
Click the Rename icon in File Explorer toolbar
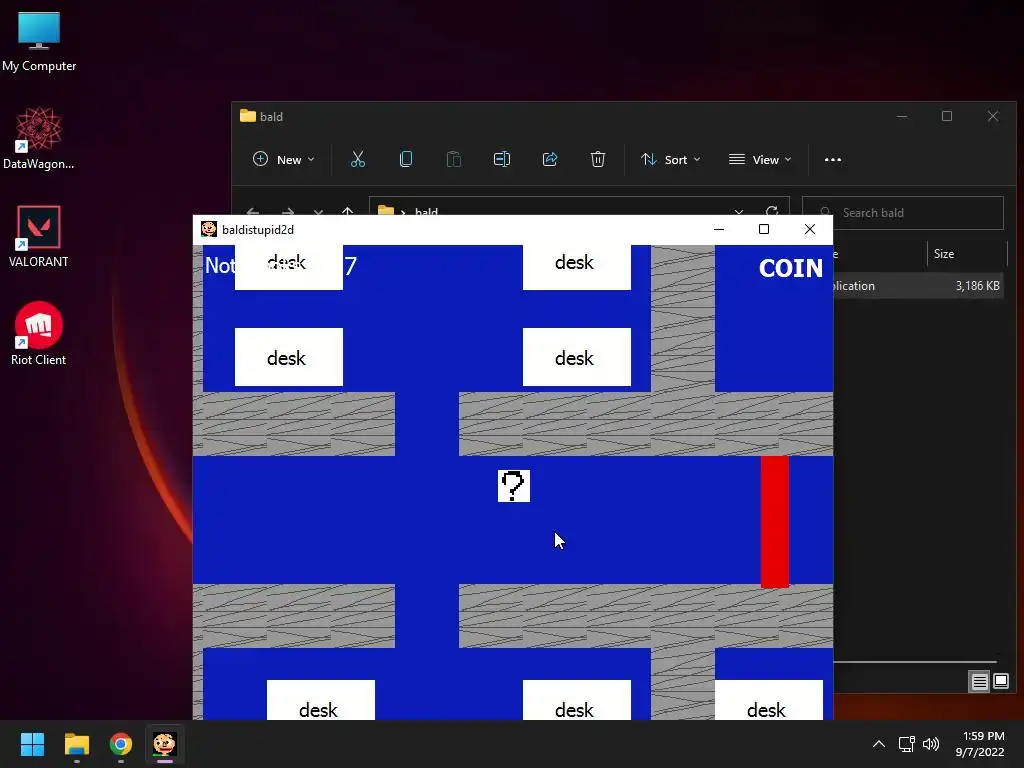tap(502, 159)
